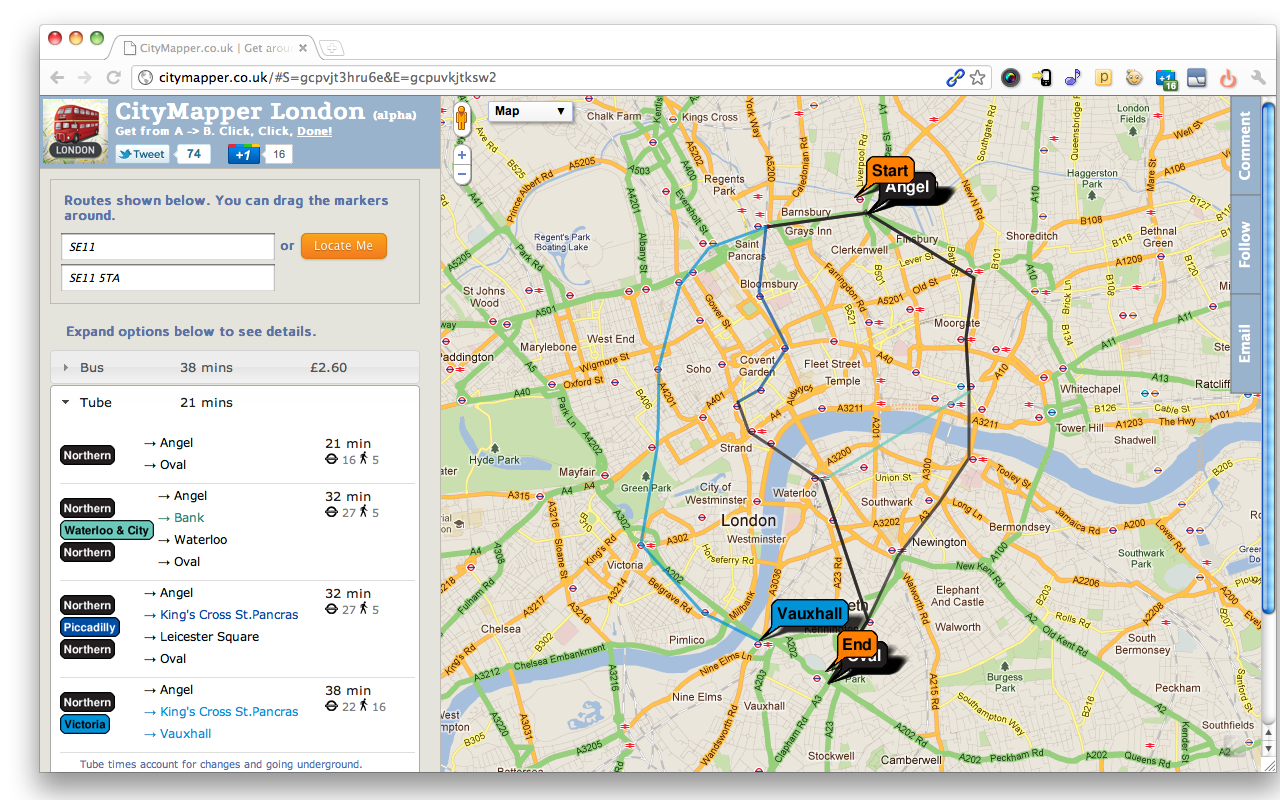1280x800 pixels.
Task: Click the start field containing SE11
Action: pyautogui.click(x=167, y=246)
